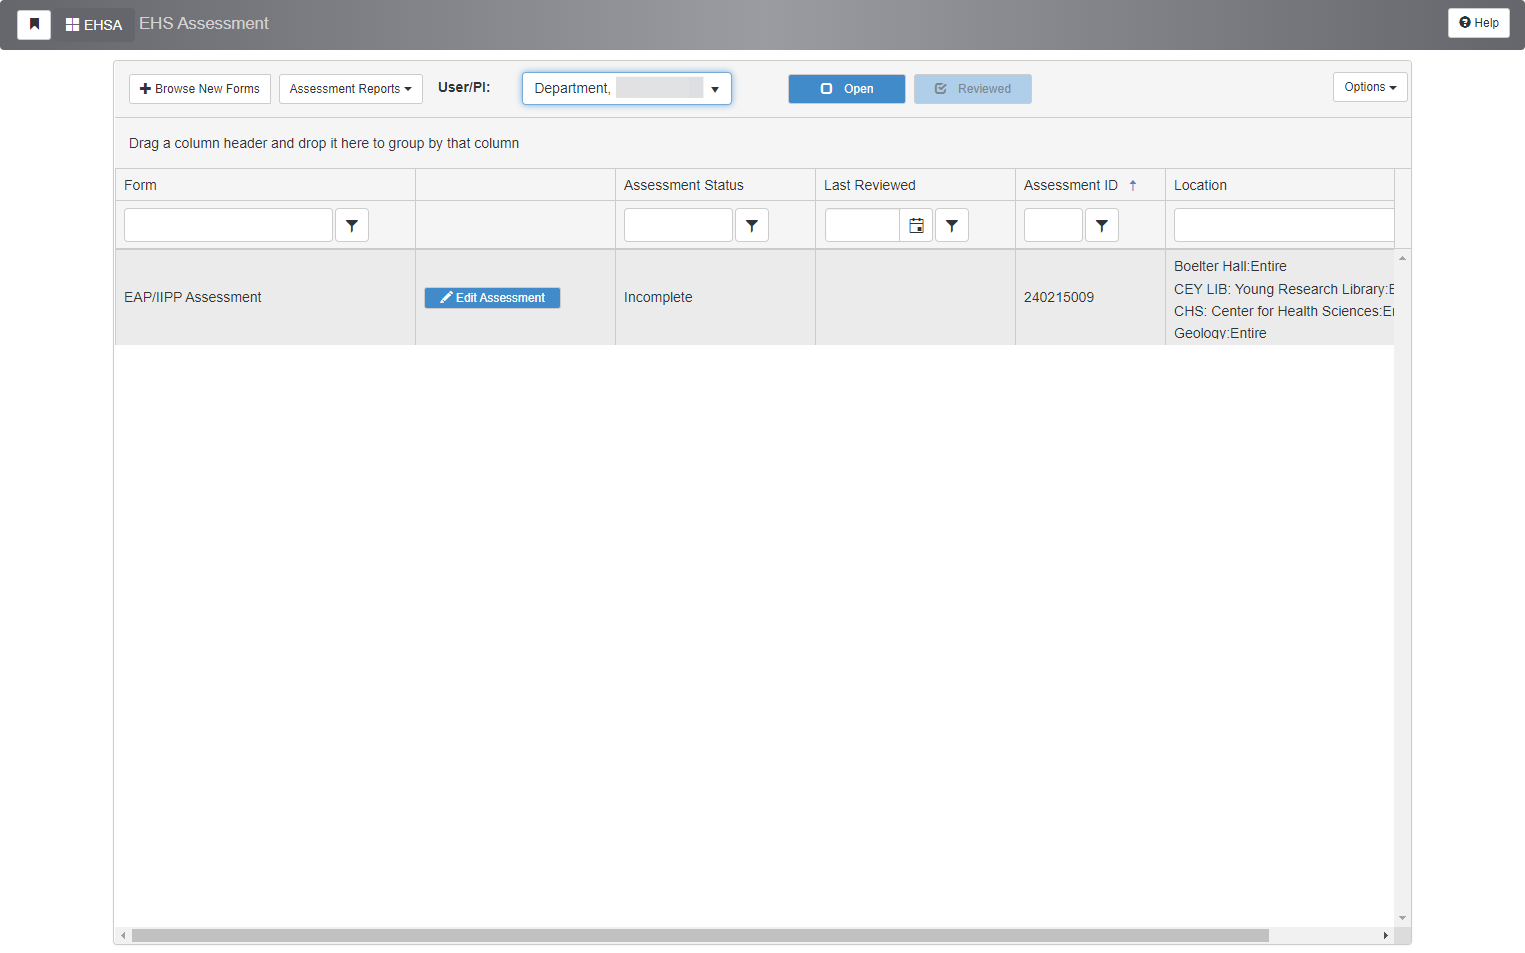This screenshot has height=953, width=1525.
Task: Click assessment ID 240215009
Action: (1059, 297)
